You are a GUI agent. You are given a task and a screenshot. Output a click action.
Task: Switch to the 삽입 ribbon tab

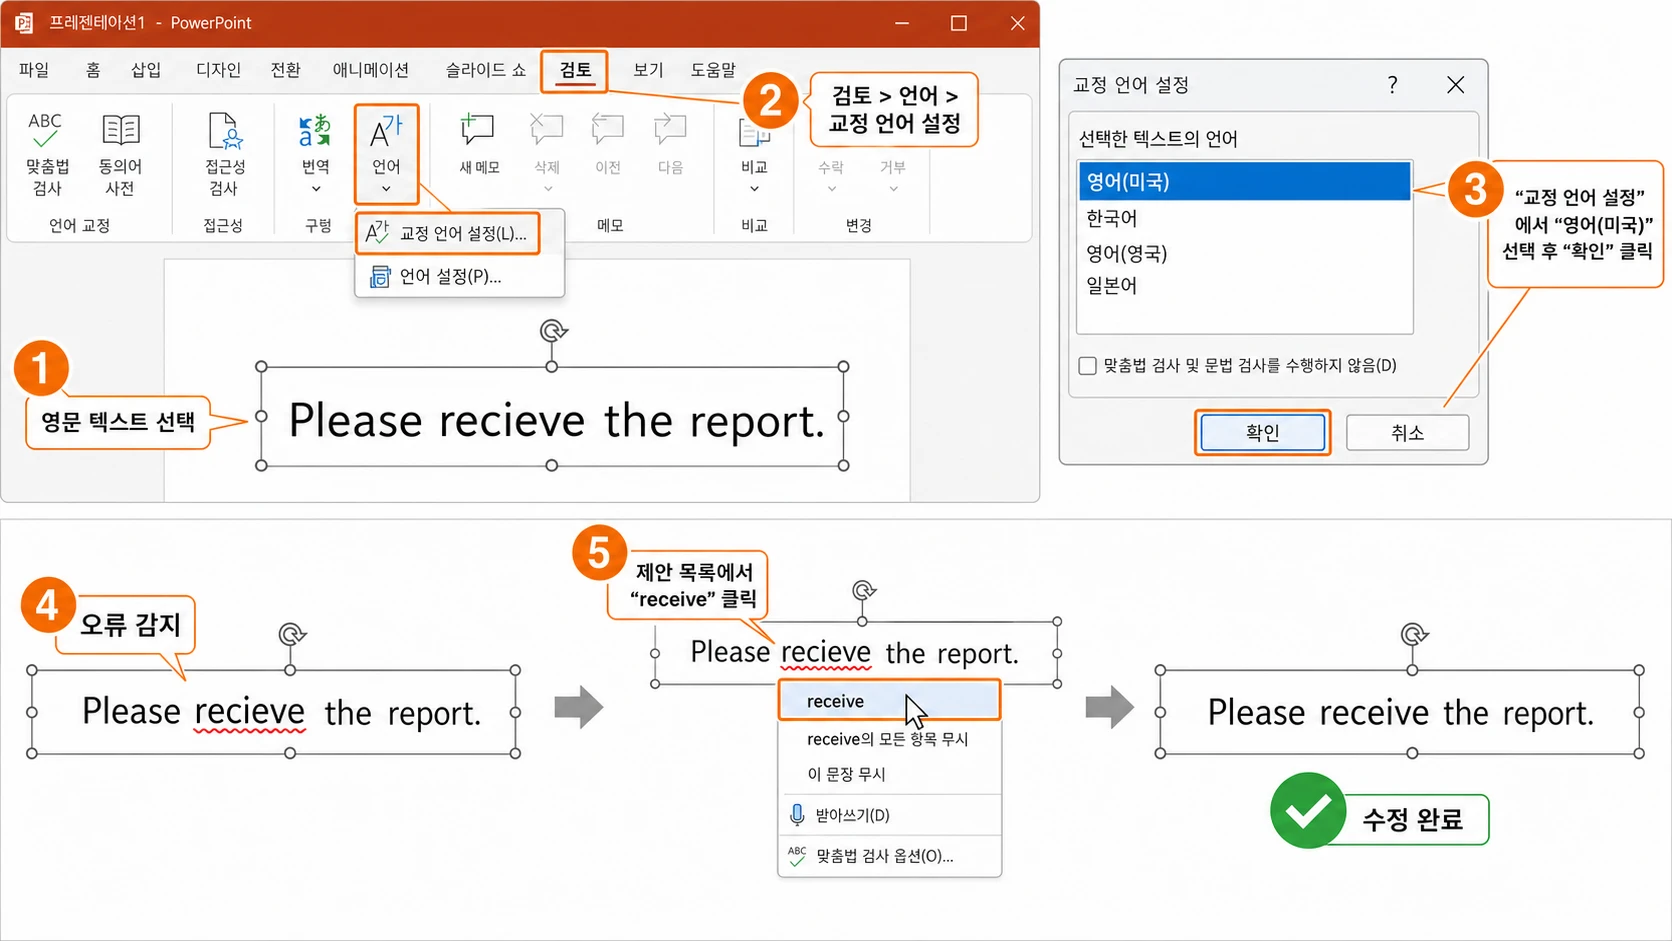[146, 70]
